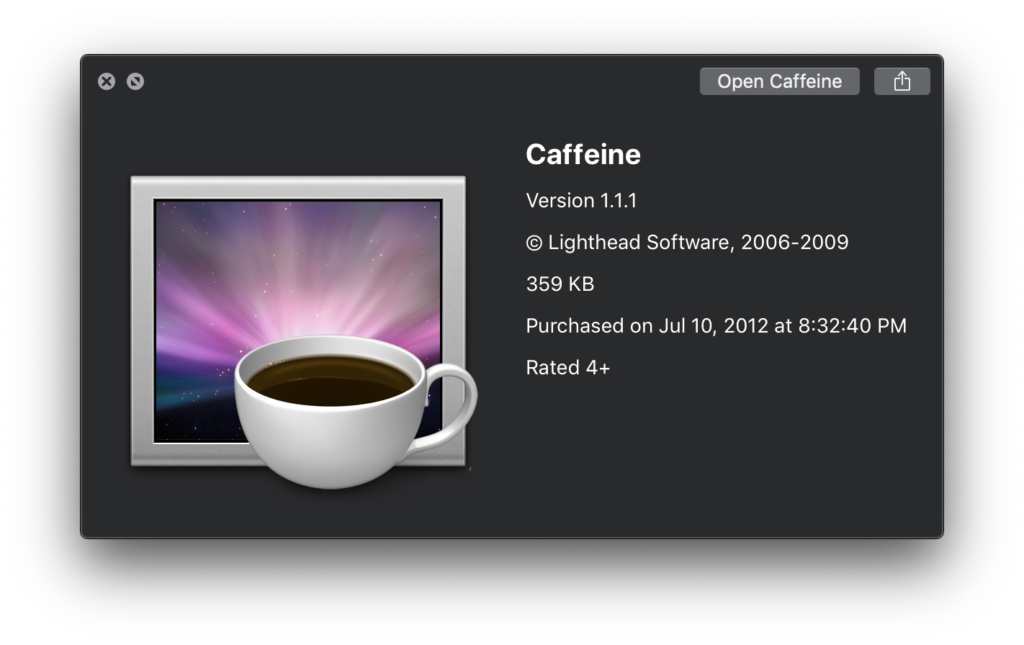Screen dimensions: 1024x645
Task: Click the circular slashed icon beside close
Action: [135, 82]
